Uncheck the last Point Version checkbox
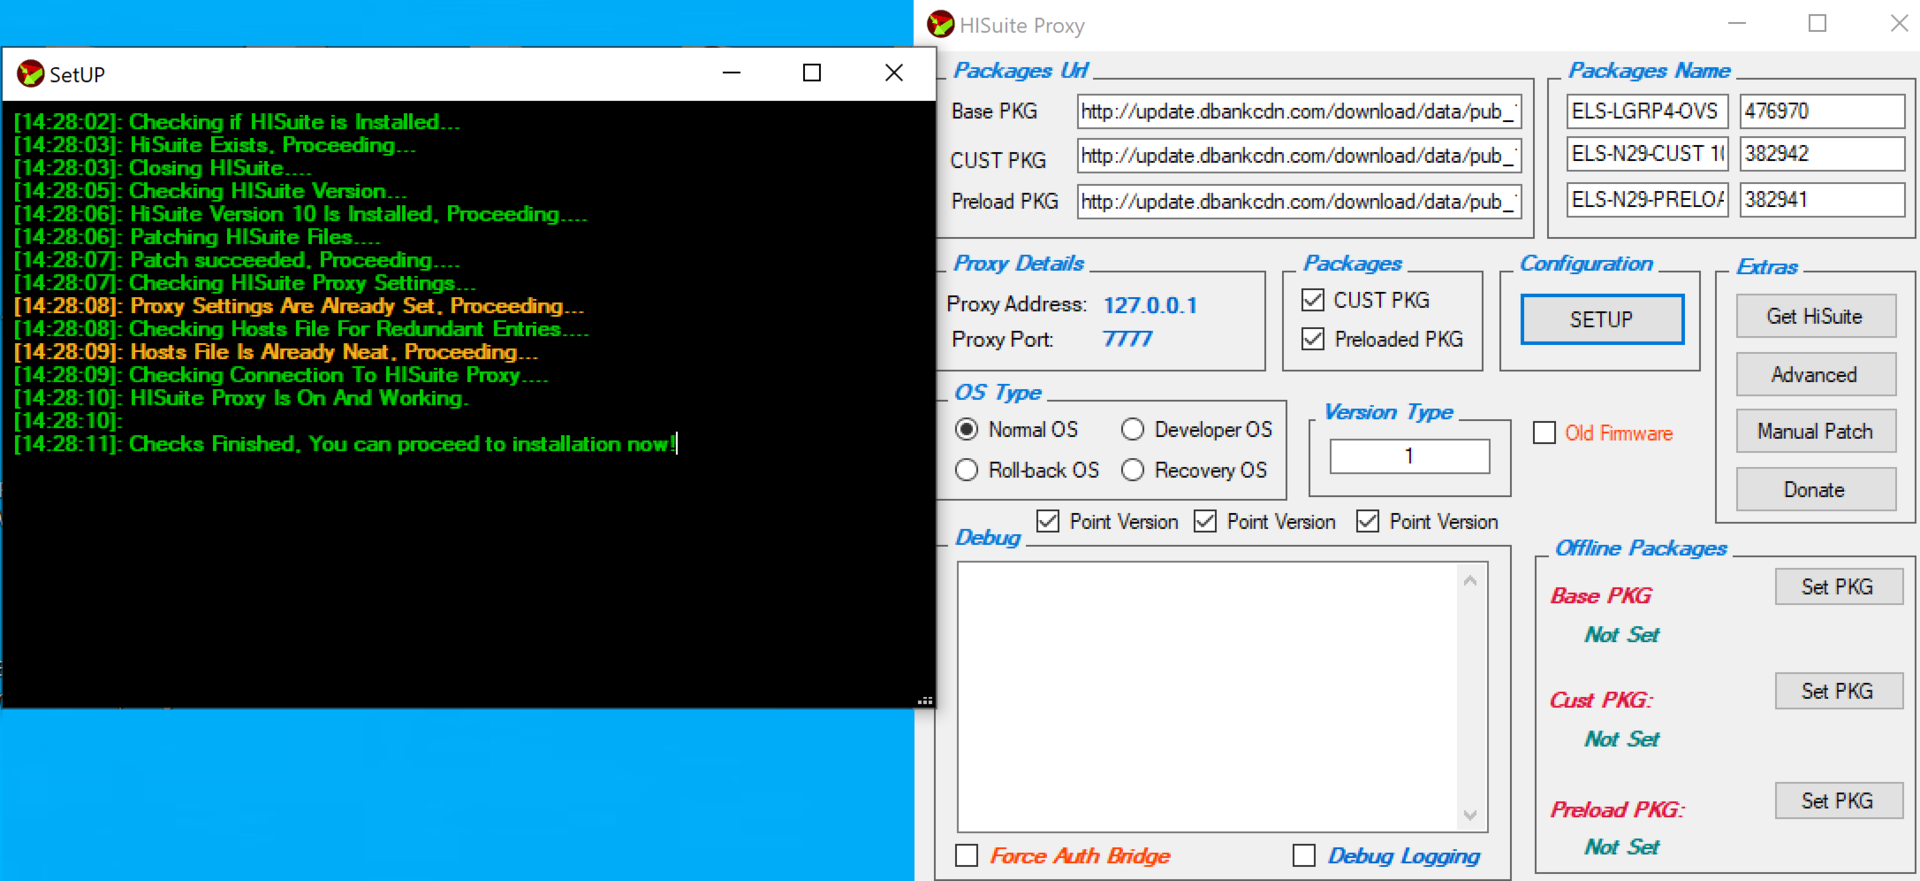The image size is (1920, 881). click(1367, 521)
